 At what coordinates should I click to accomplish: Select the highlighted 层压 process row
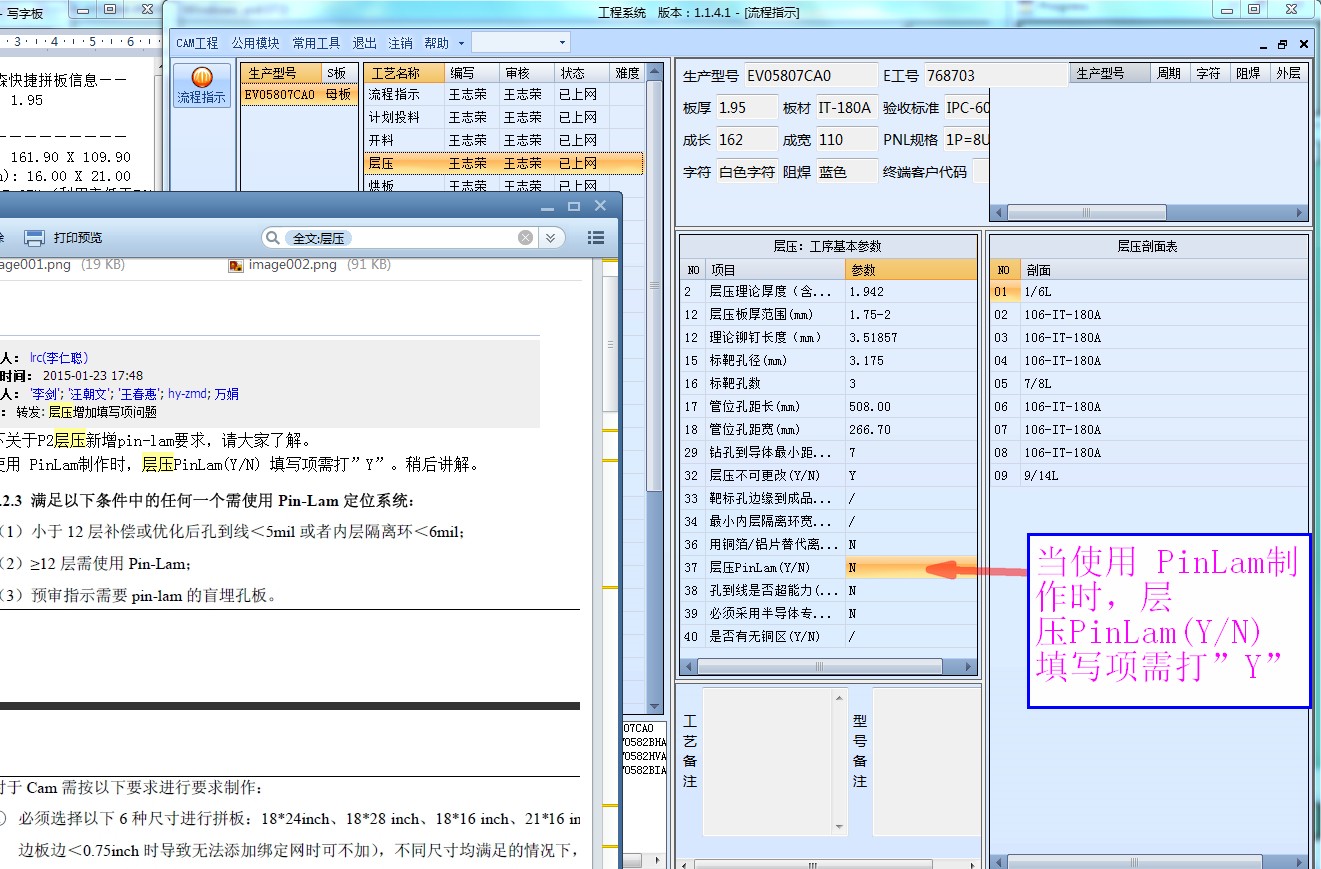(503, 163)
